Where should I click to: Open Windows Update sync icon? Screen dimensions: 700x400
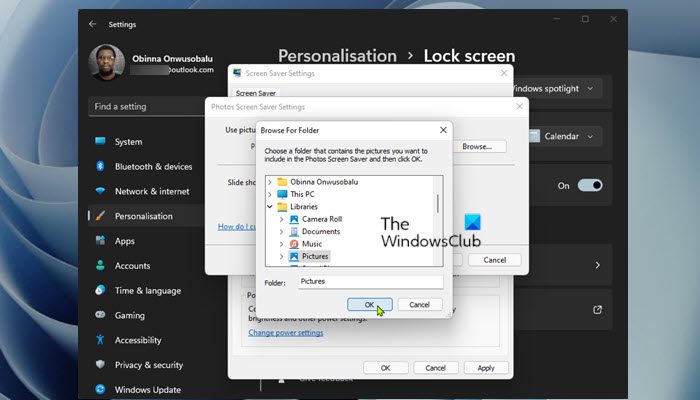coord(100,389)
